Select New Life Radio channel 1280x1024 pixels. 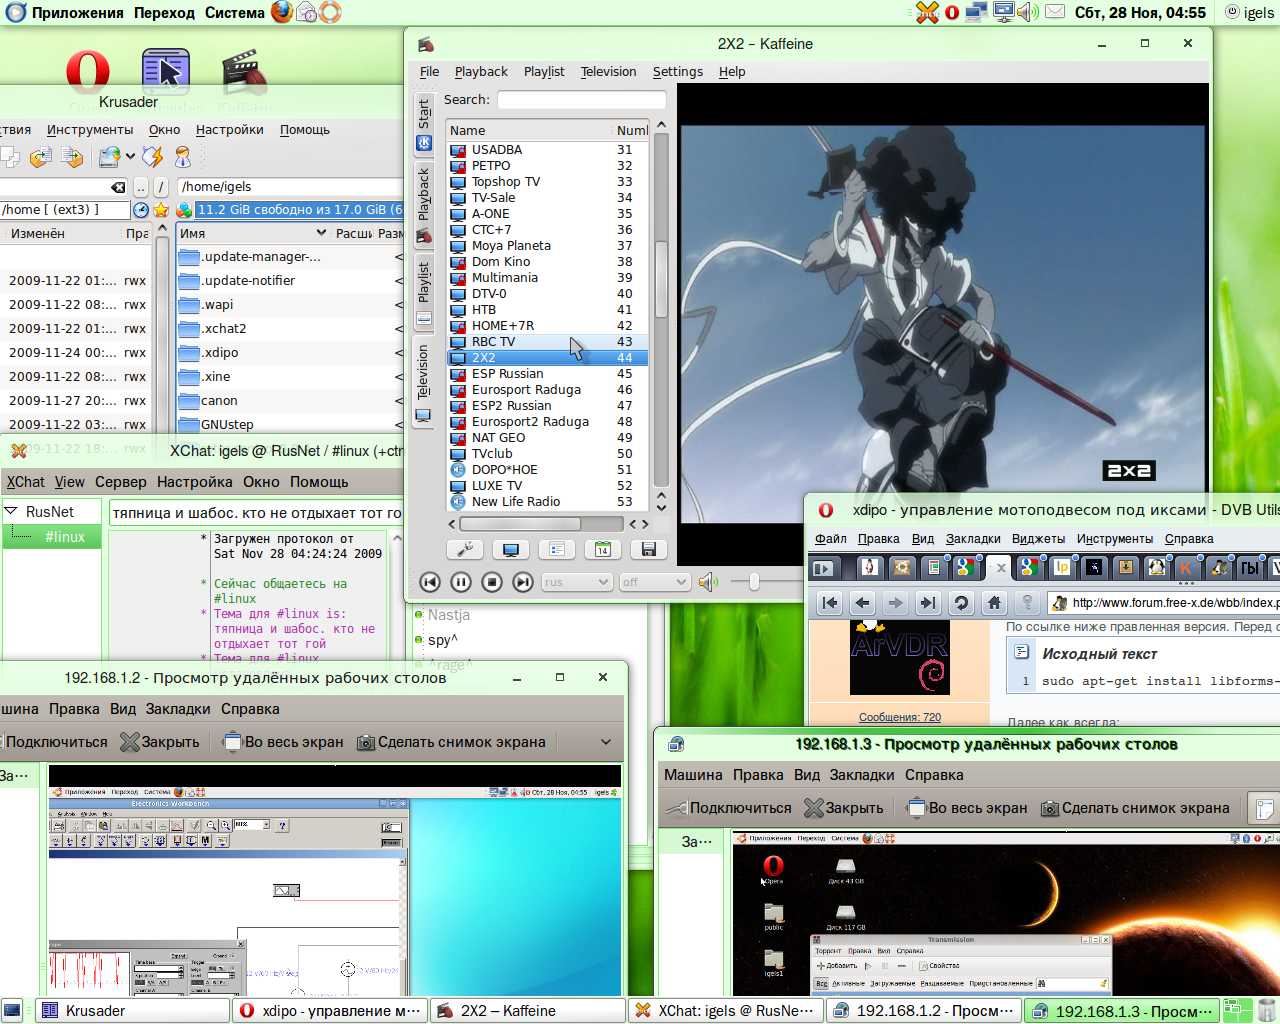click(547, 502)
